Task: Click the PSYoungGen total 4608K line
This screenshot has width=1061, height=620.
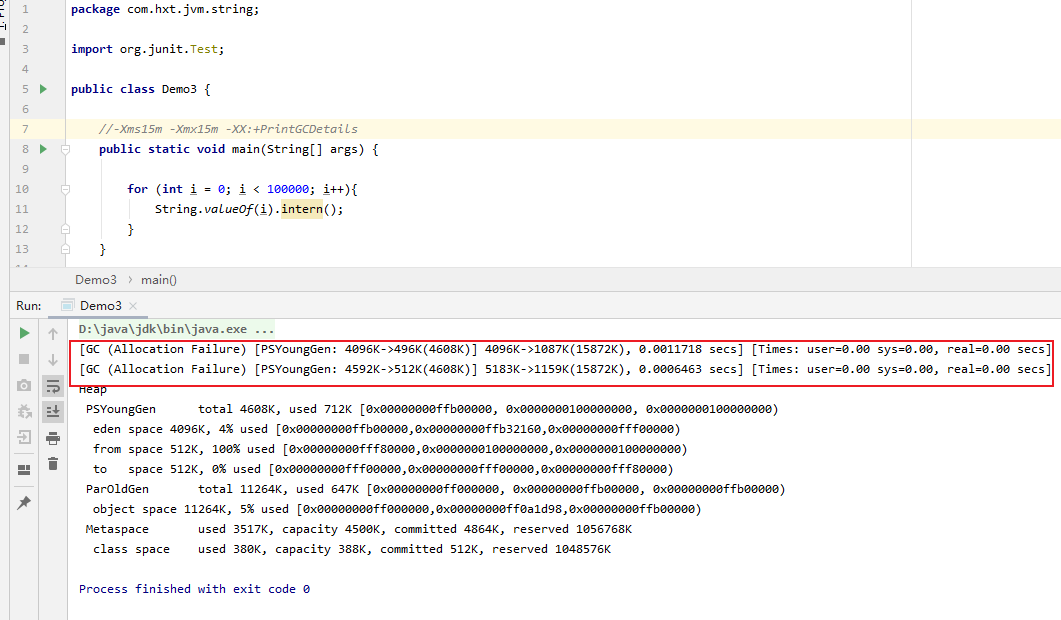Action: tap(432, 409)
